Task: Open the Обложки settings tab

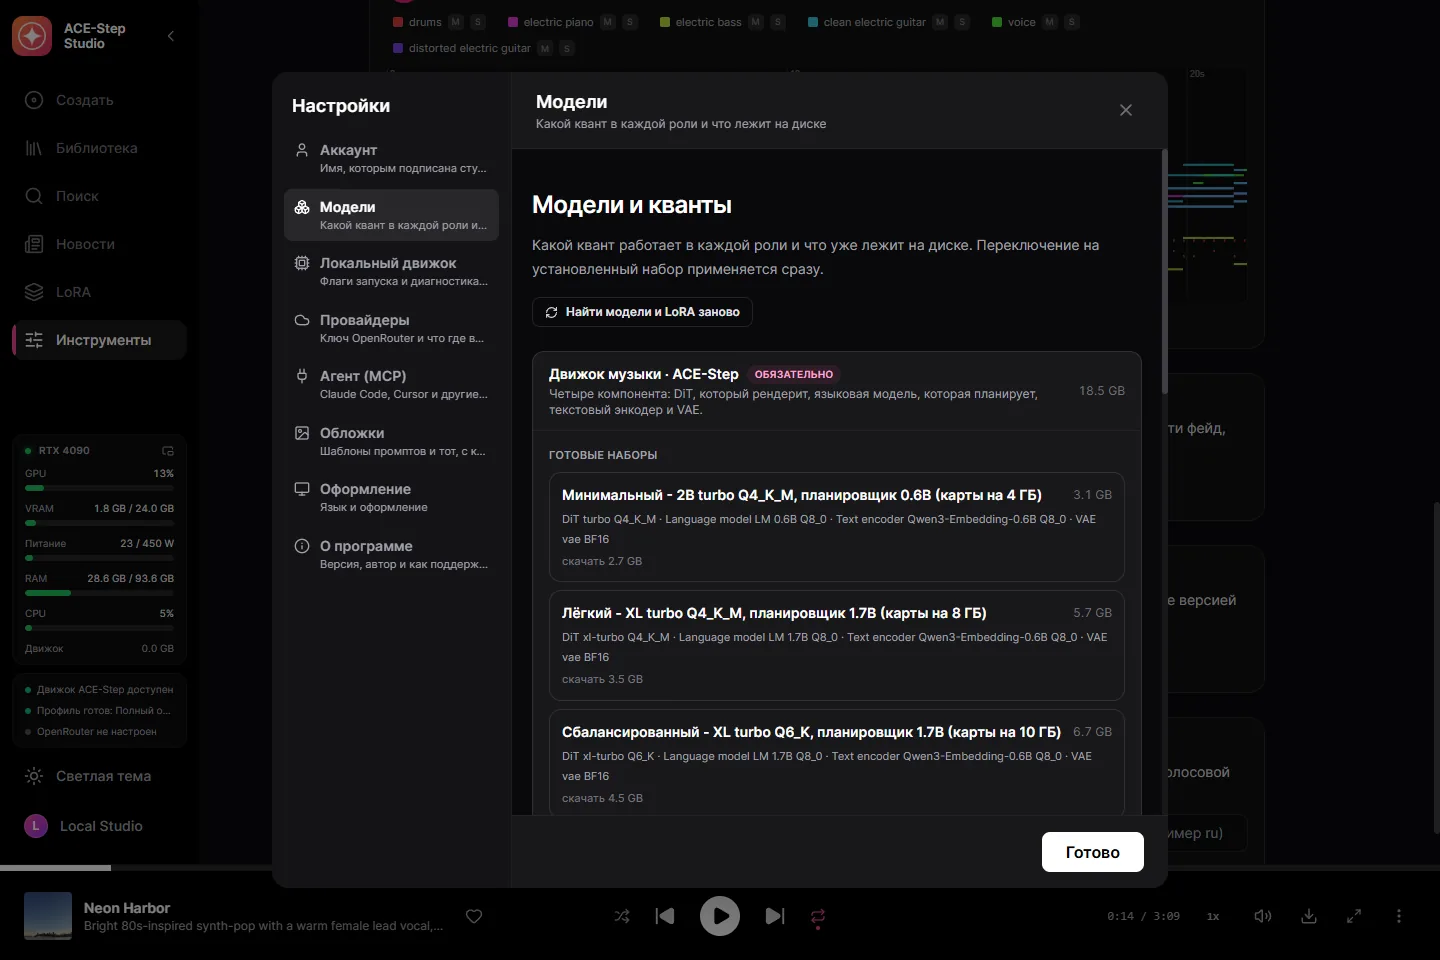Action: point(391,441)
